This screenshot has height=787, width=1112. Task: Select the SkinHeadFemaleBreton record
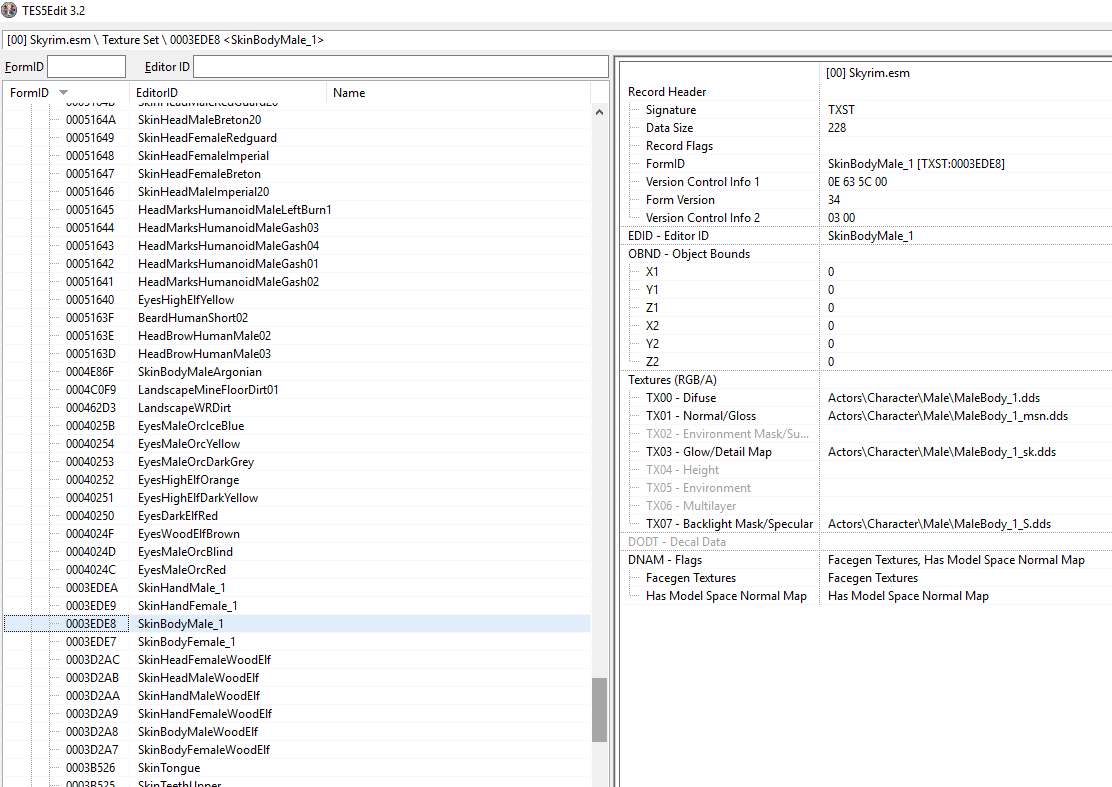pyautogui.click(x=296, y=174)
